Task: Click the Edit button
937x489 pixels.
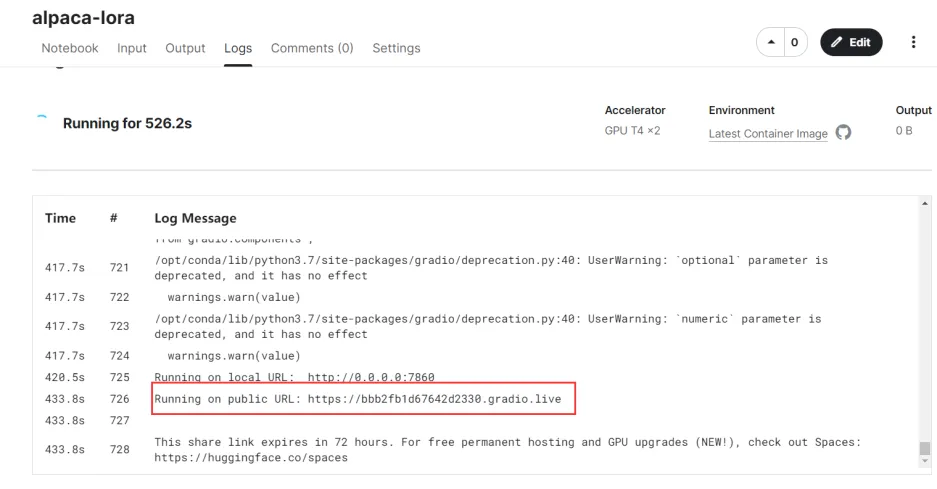Action: pos(851,42)
